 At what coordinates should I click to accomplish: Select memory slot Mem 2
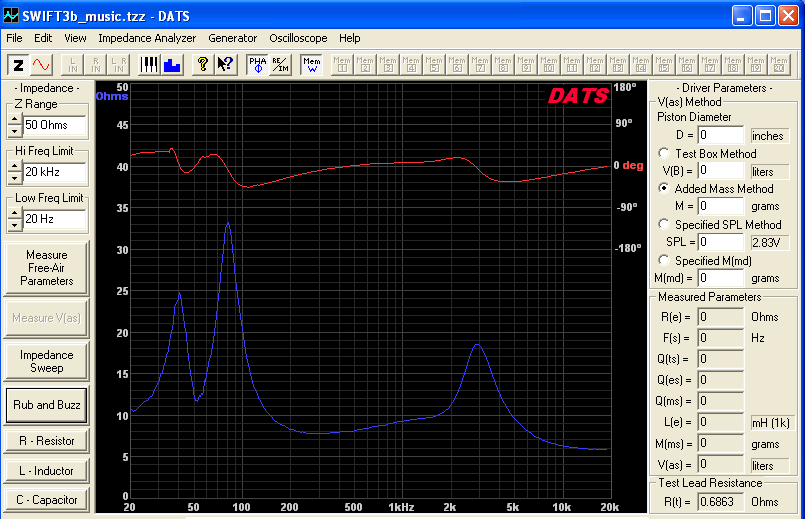[x=365, y=65]
